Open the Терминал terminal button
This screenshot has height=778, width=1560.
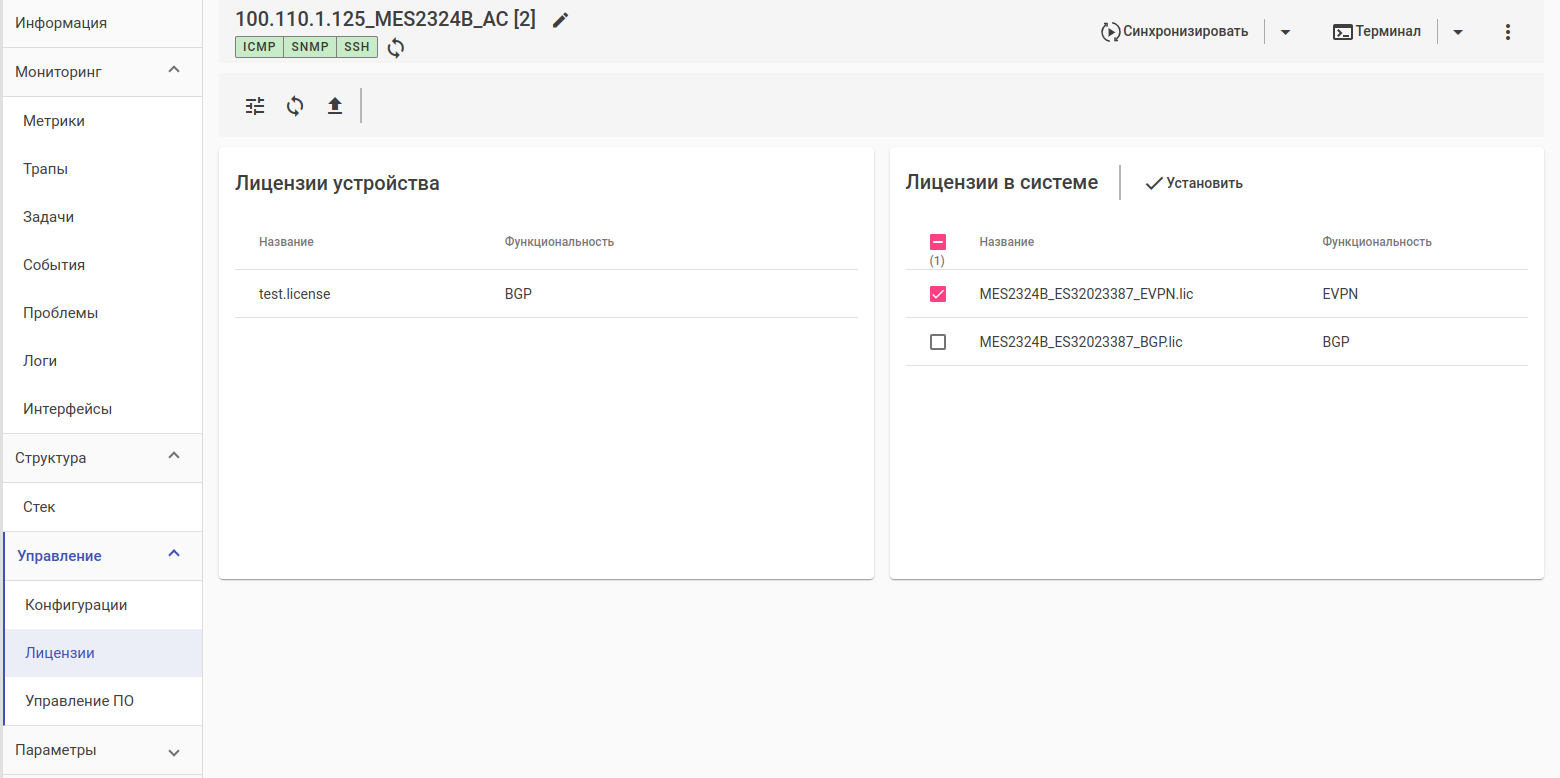pyautogui.click(x=1377, y=32)
